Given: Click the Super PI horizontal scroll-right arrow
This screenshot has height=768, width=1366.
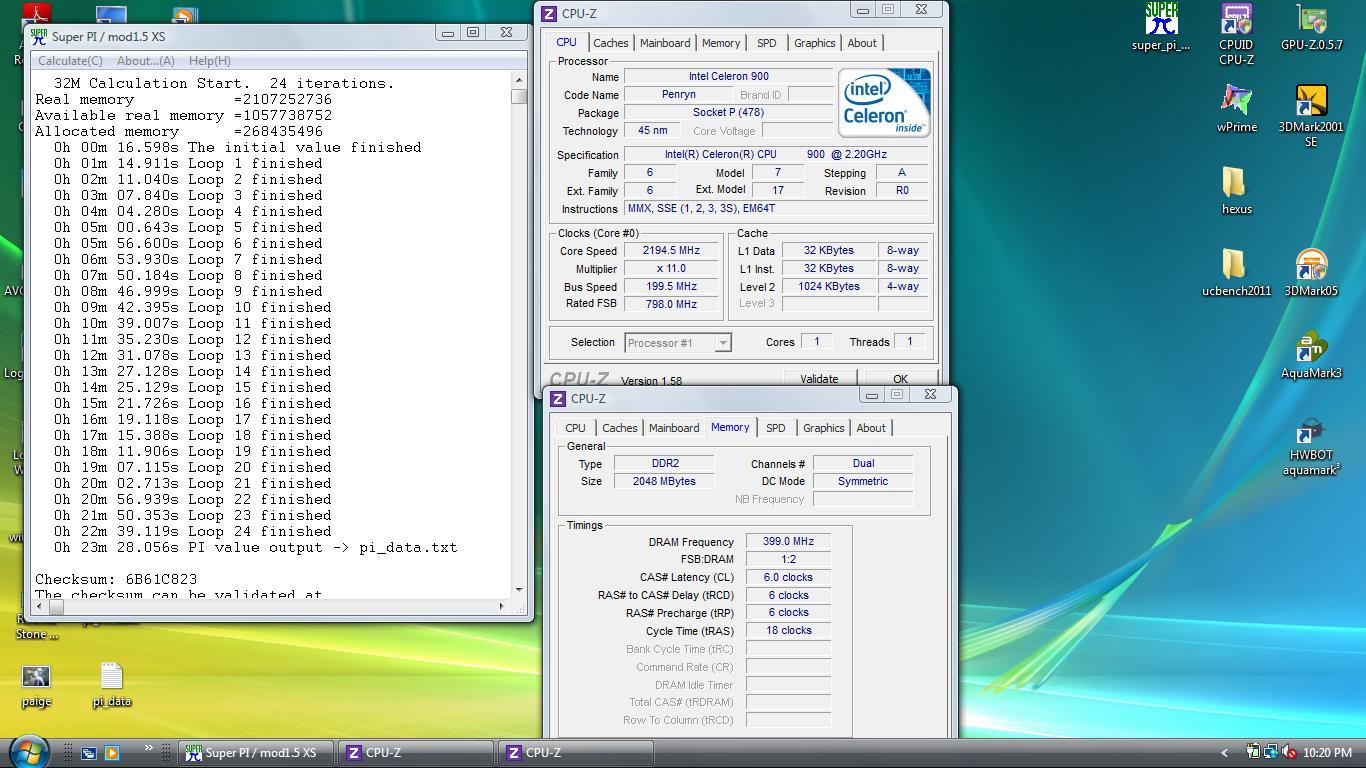Looking at the screenshot, I should pos(501,606).
